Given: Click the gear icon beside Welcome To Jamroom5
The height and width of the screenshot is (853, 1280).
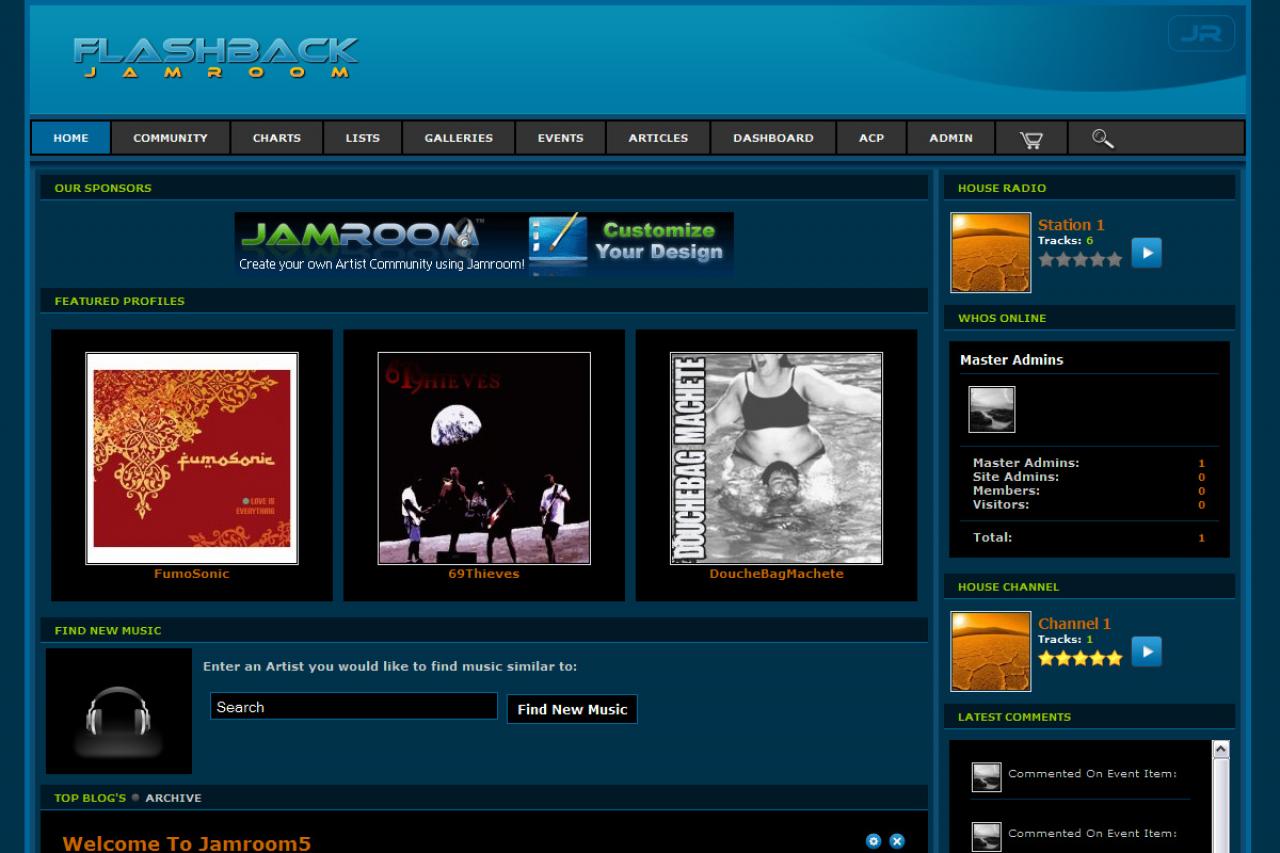Looking at the screenshot, I should click(x=873, y=842).
